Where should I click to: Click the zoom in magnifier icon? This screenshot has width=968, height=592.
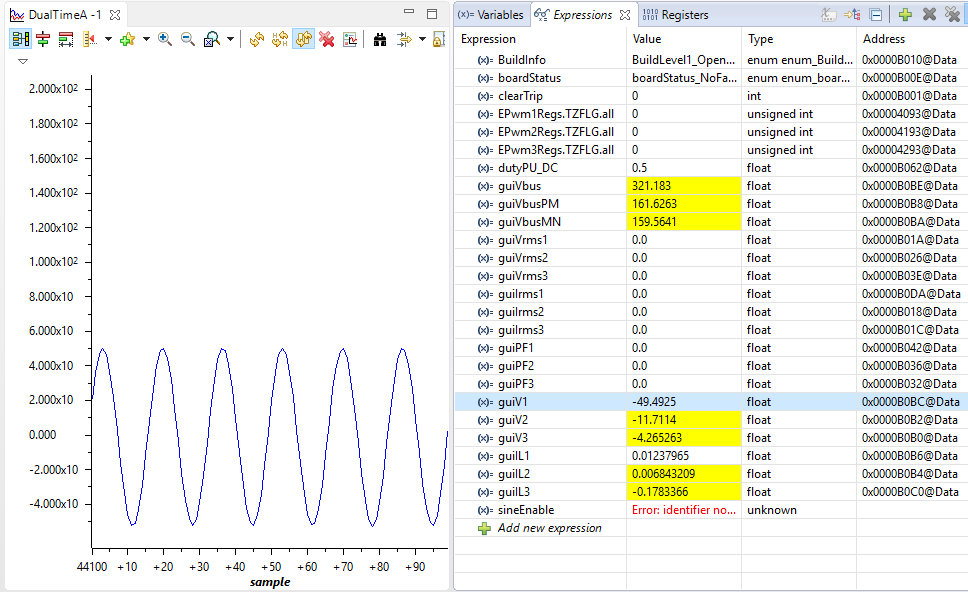165,39
